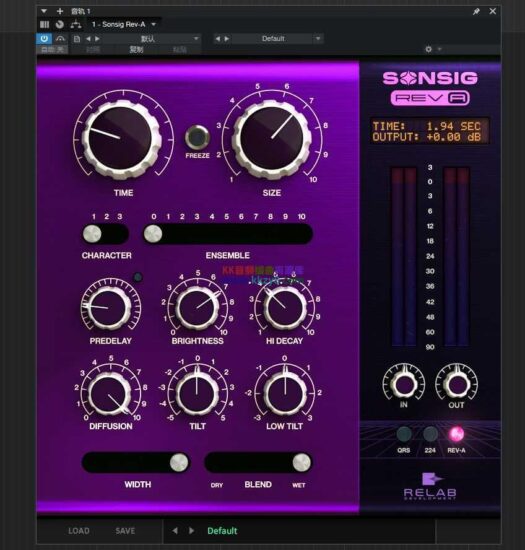Add a new insert with the plus icon

60,11
